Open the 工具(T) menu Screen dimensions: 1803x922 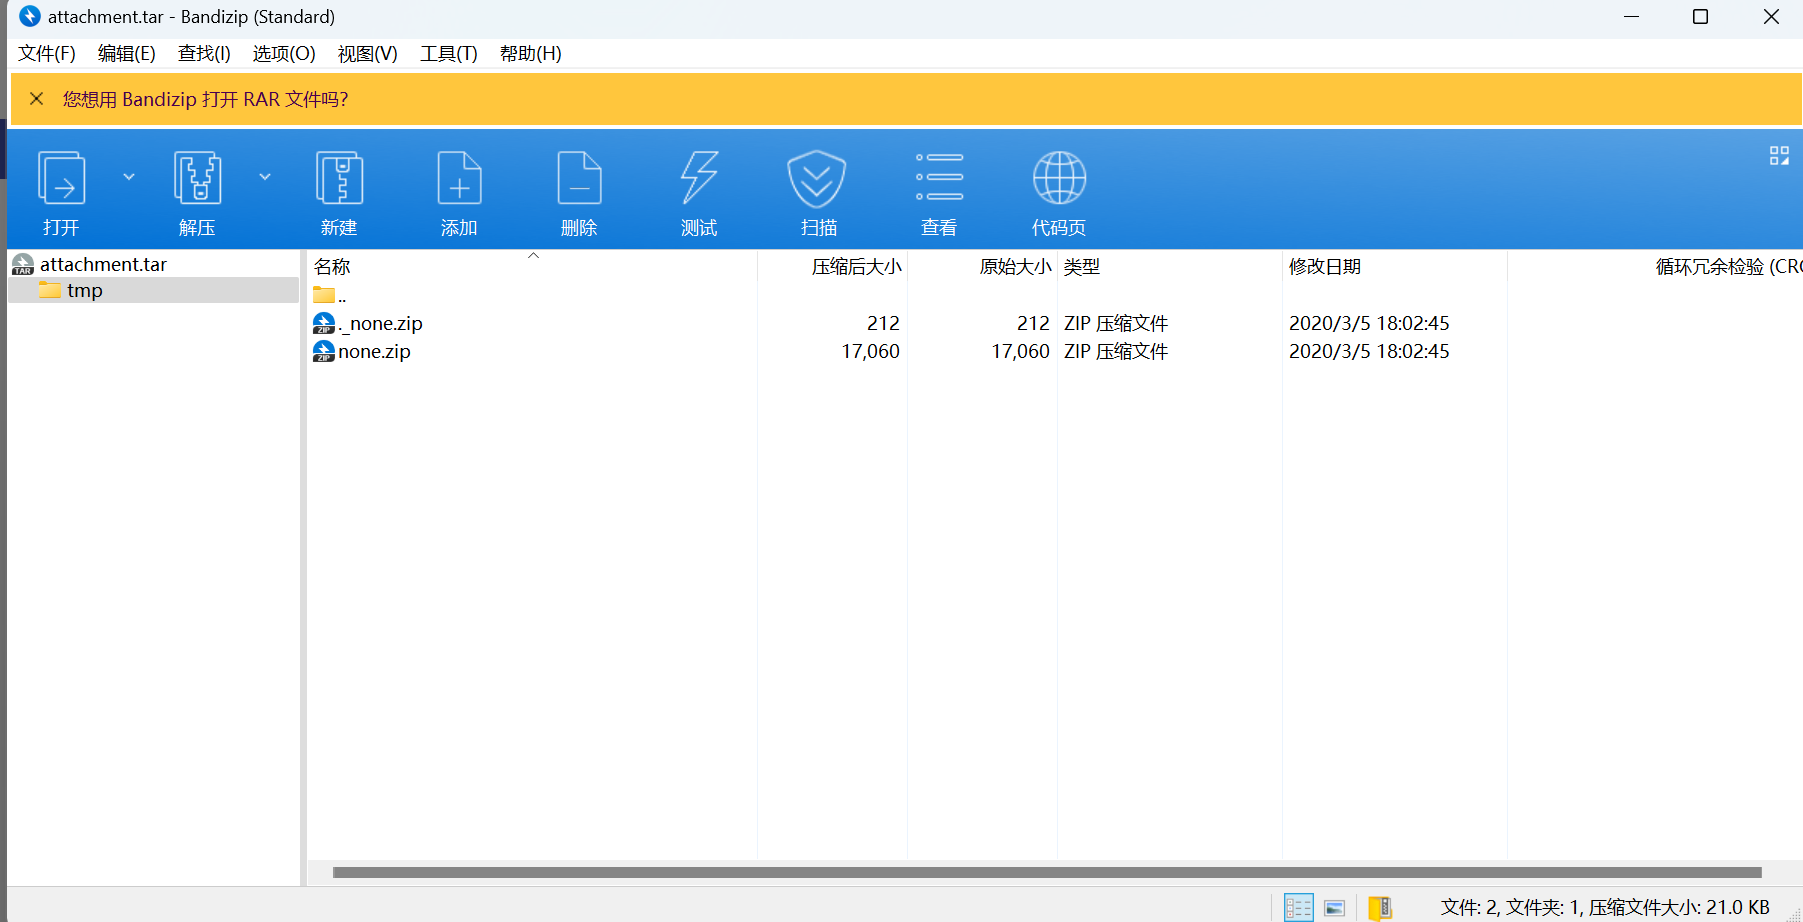pos(448,53)
